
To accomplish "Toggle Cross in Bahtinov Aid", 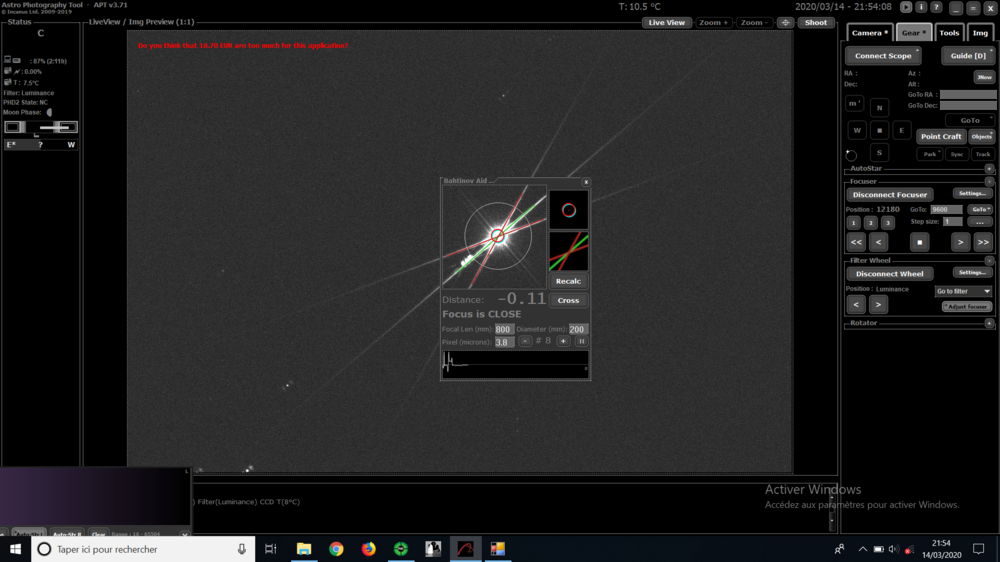I will 568,300.
